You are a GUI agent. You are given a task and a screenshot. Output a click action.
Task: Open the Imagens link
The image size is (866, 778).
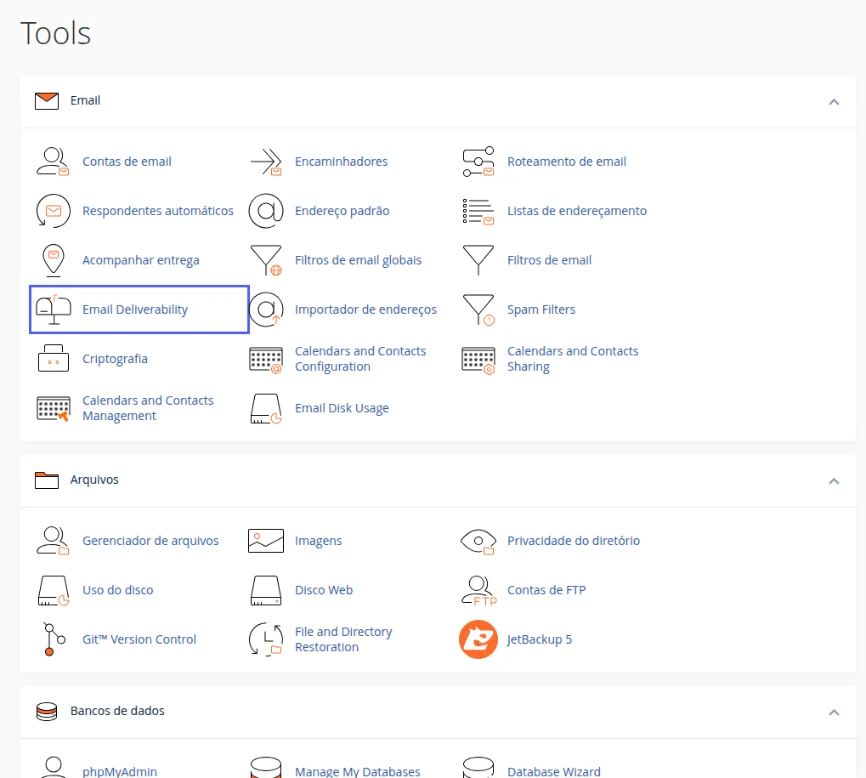coord(318,541)
